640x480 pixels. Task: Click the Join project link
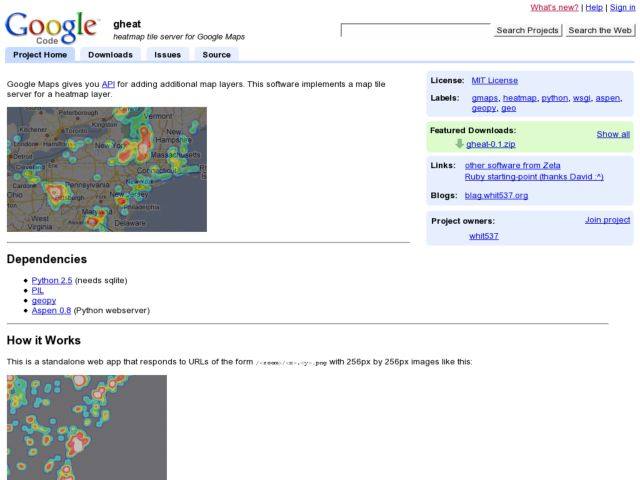tap(607, 220)
